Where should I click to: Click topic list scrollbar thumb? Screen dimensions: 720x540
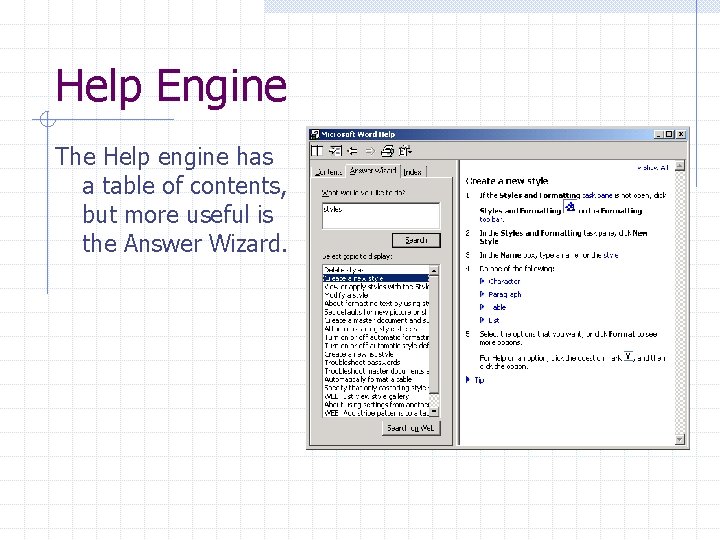click(434, 334)
